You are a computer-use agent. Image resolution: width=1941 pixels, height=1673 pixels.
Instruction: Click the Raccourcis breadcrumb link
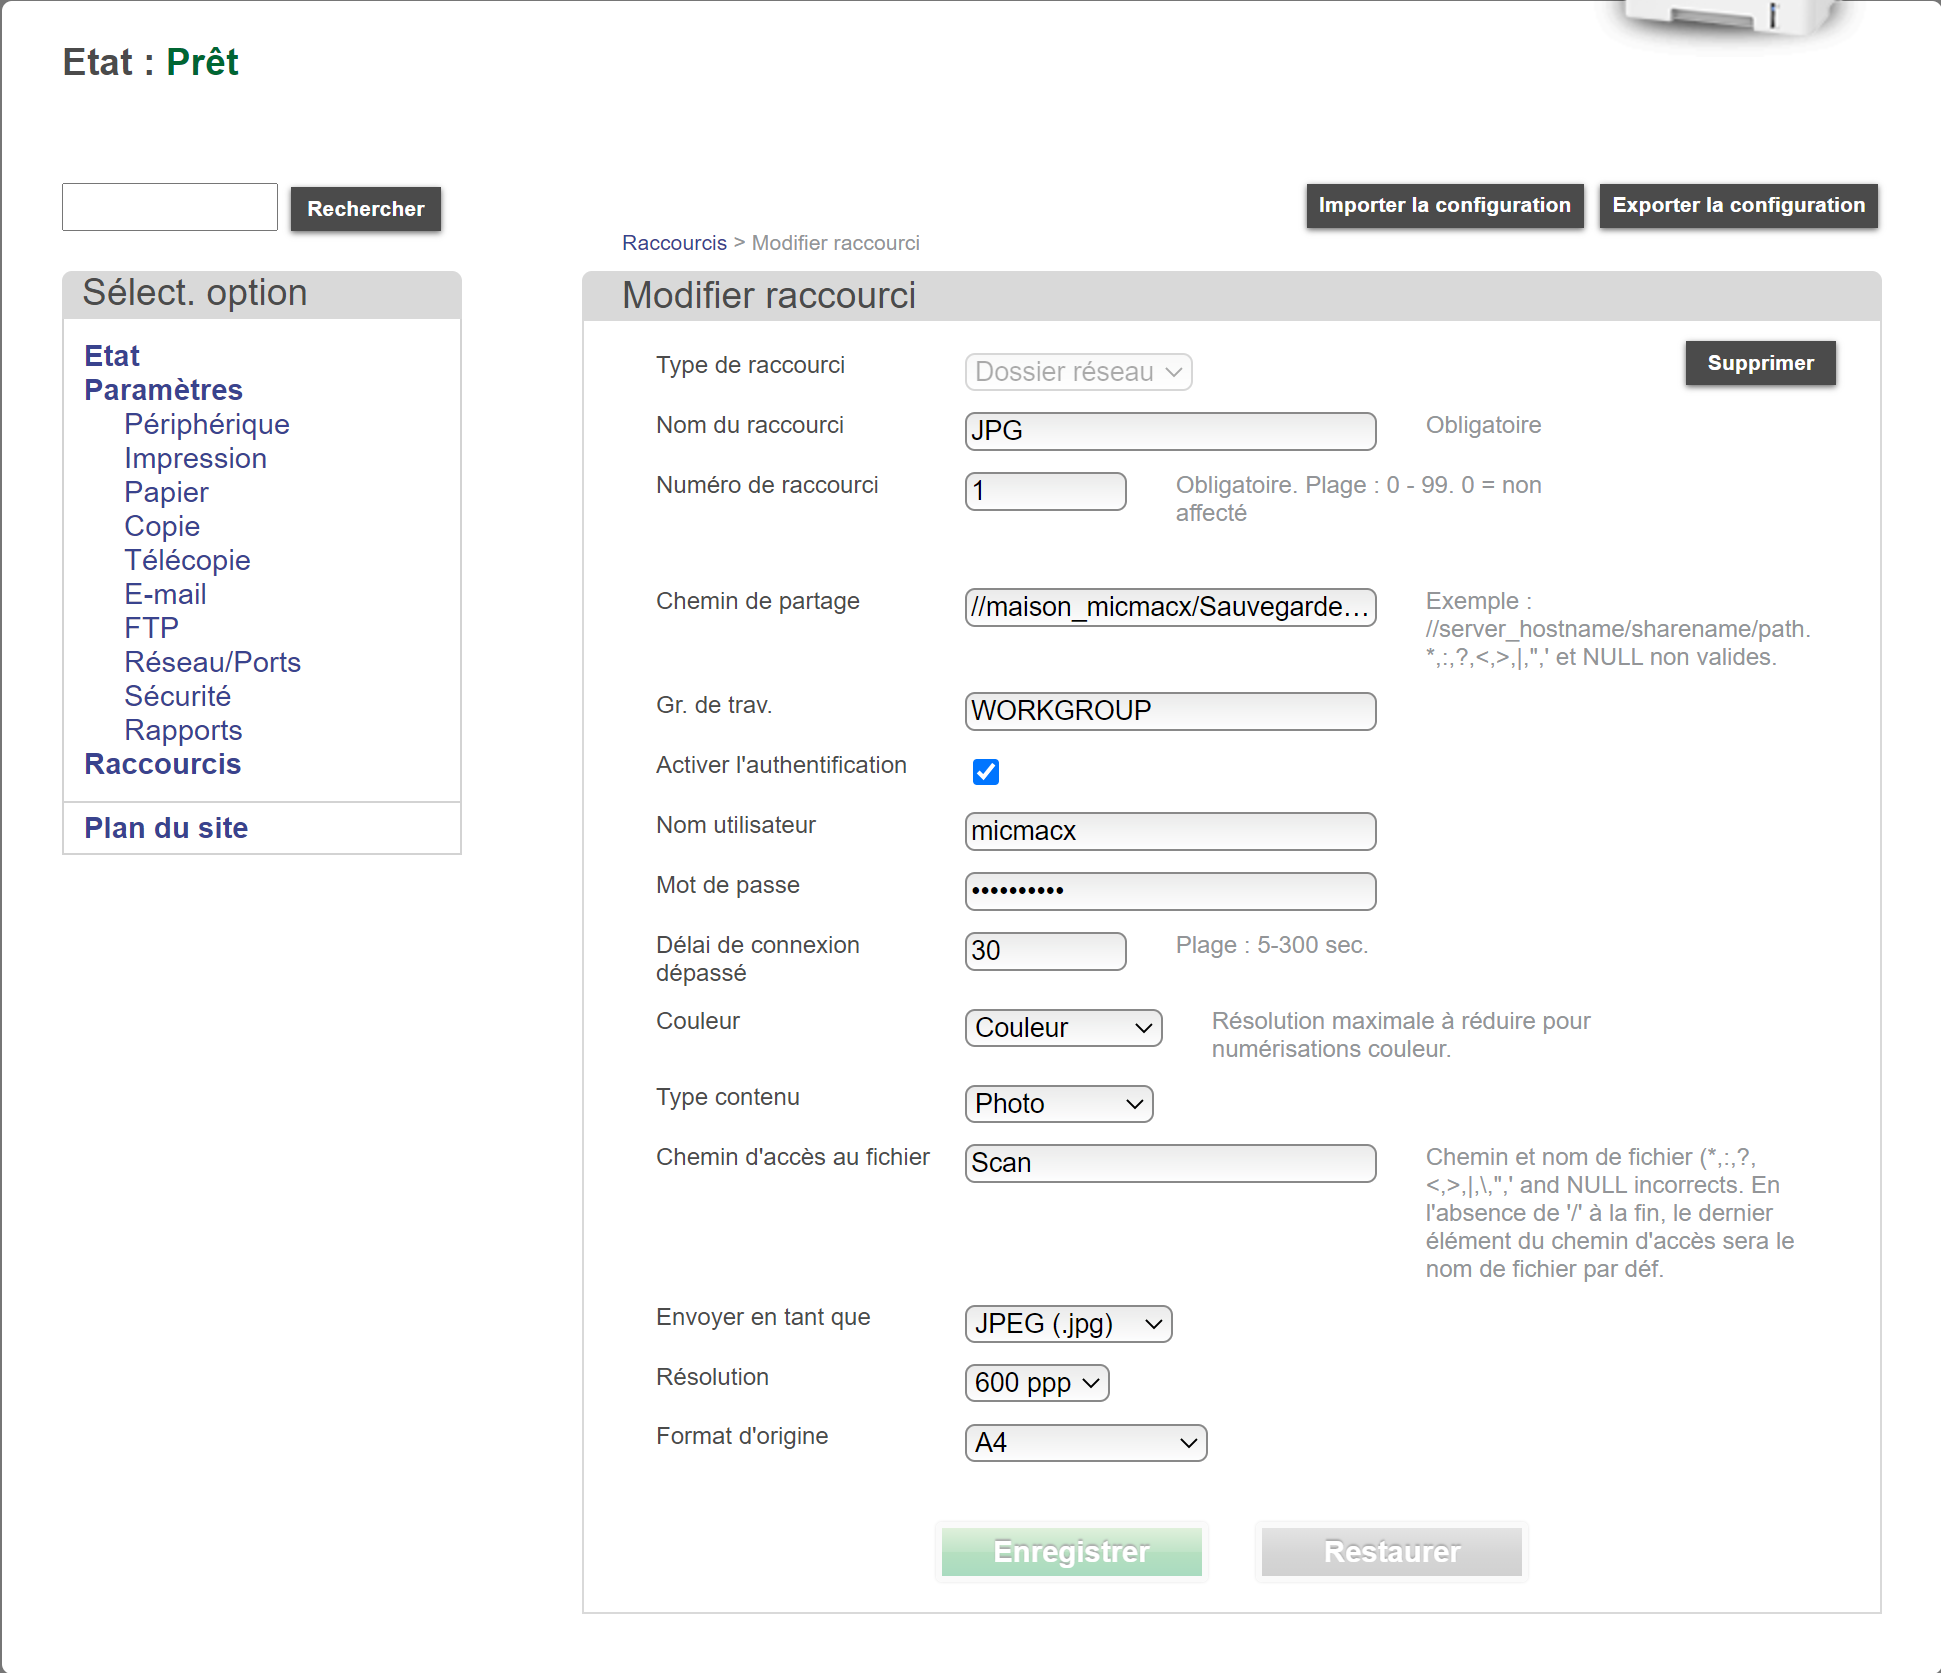click(674, 243)
